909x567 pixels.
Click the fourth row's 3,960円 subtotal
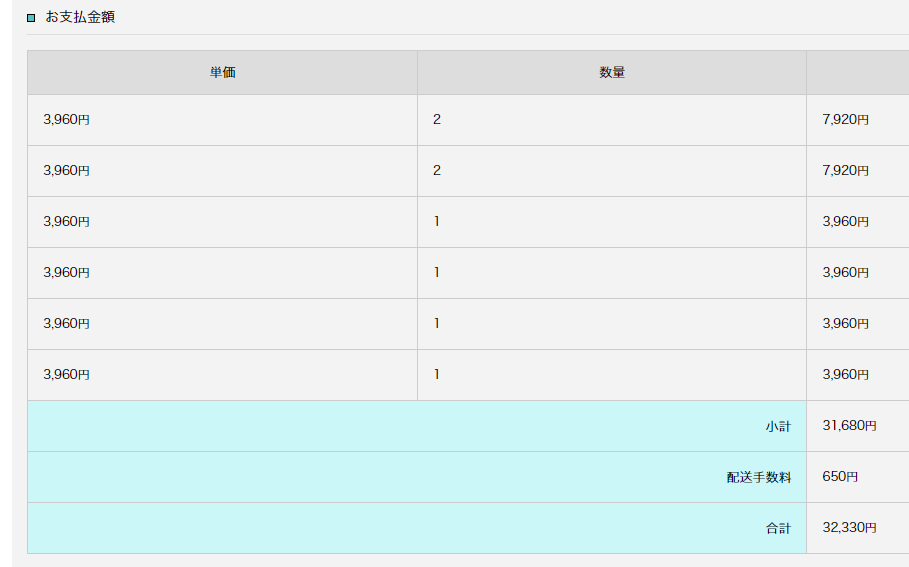tap(845, 272)
